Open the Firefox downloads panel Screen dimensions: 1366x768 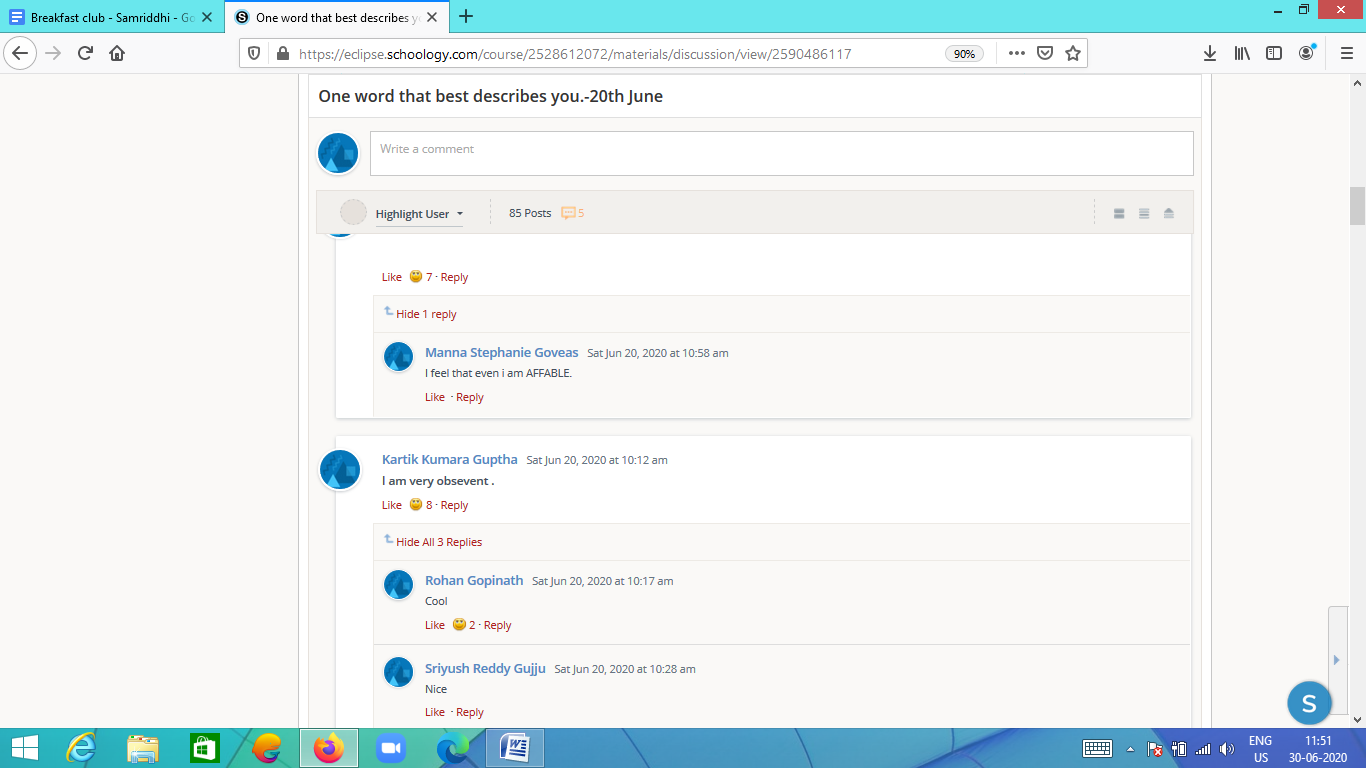(x=1210, y=54)
